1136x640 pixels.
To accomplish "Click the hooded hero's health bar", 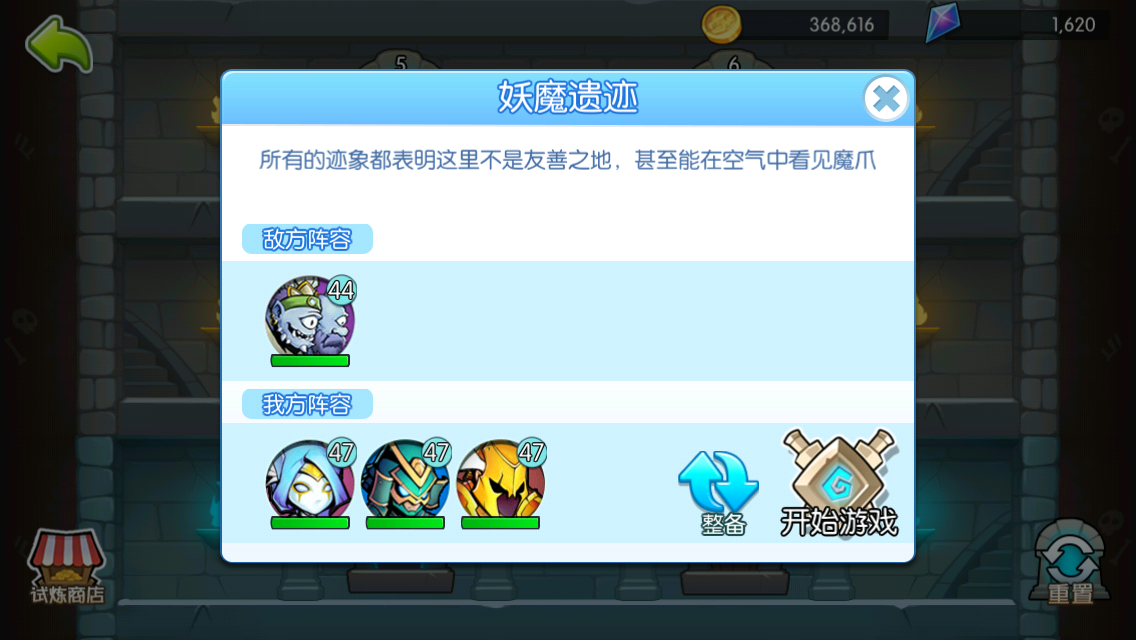I will (310, 523).
